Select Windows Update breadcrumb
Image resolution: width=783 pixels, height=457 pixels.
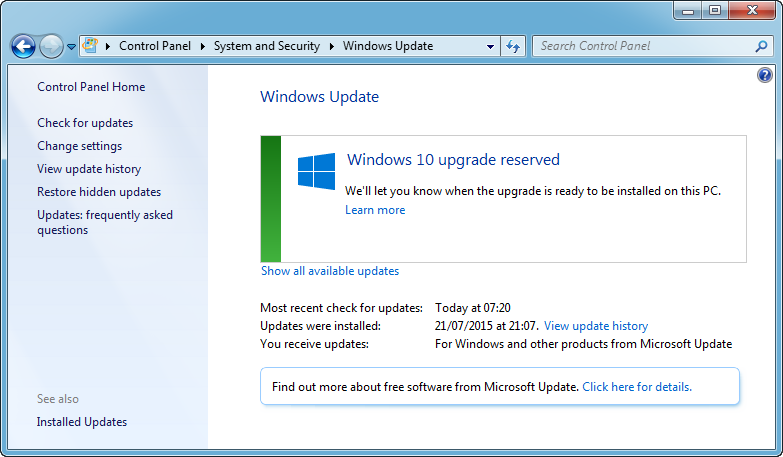pos(388,46)
